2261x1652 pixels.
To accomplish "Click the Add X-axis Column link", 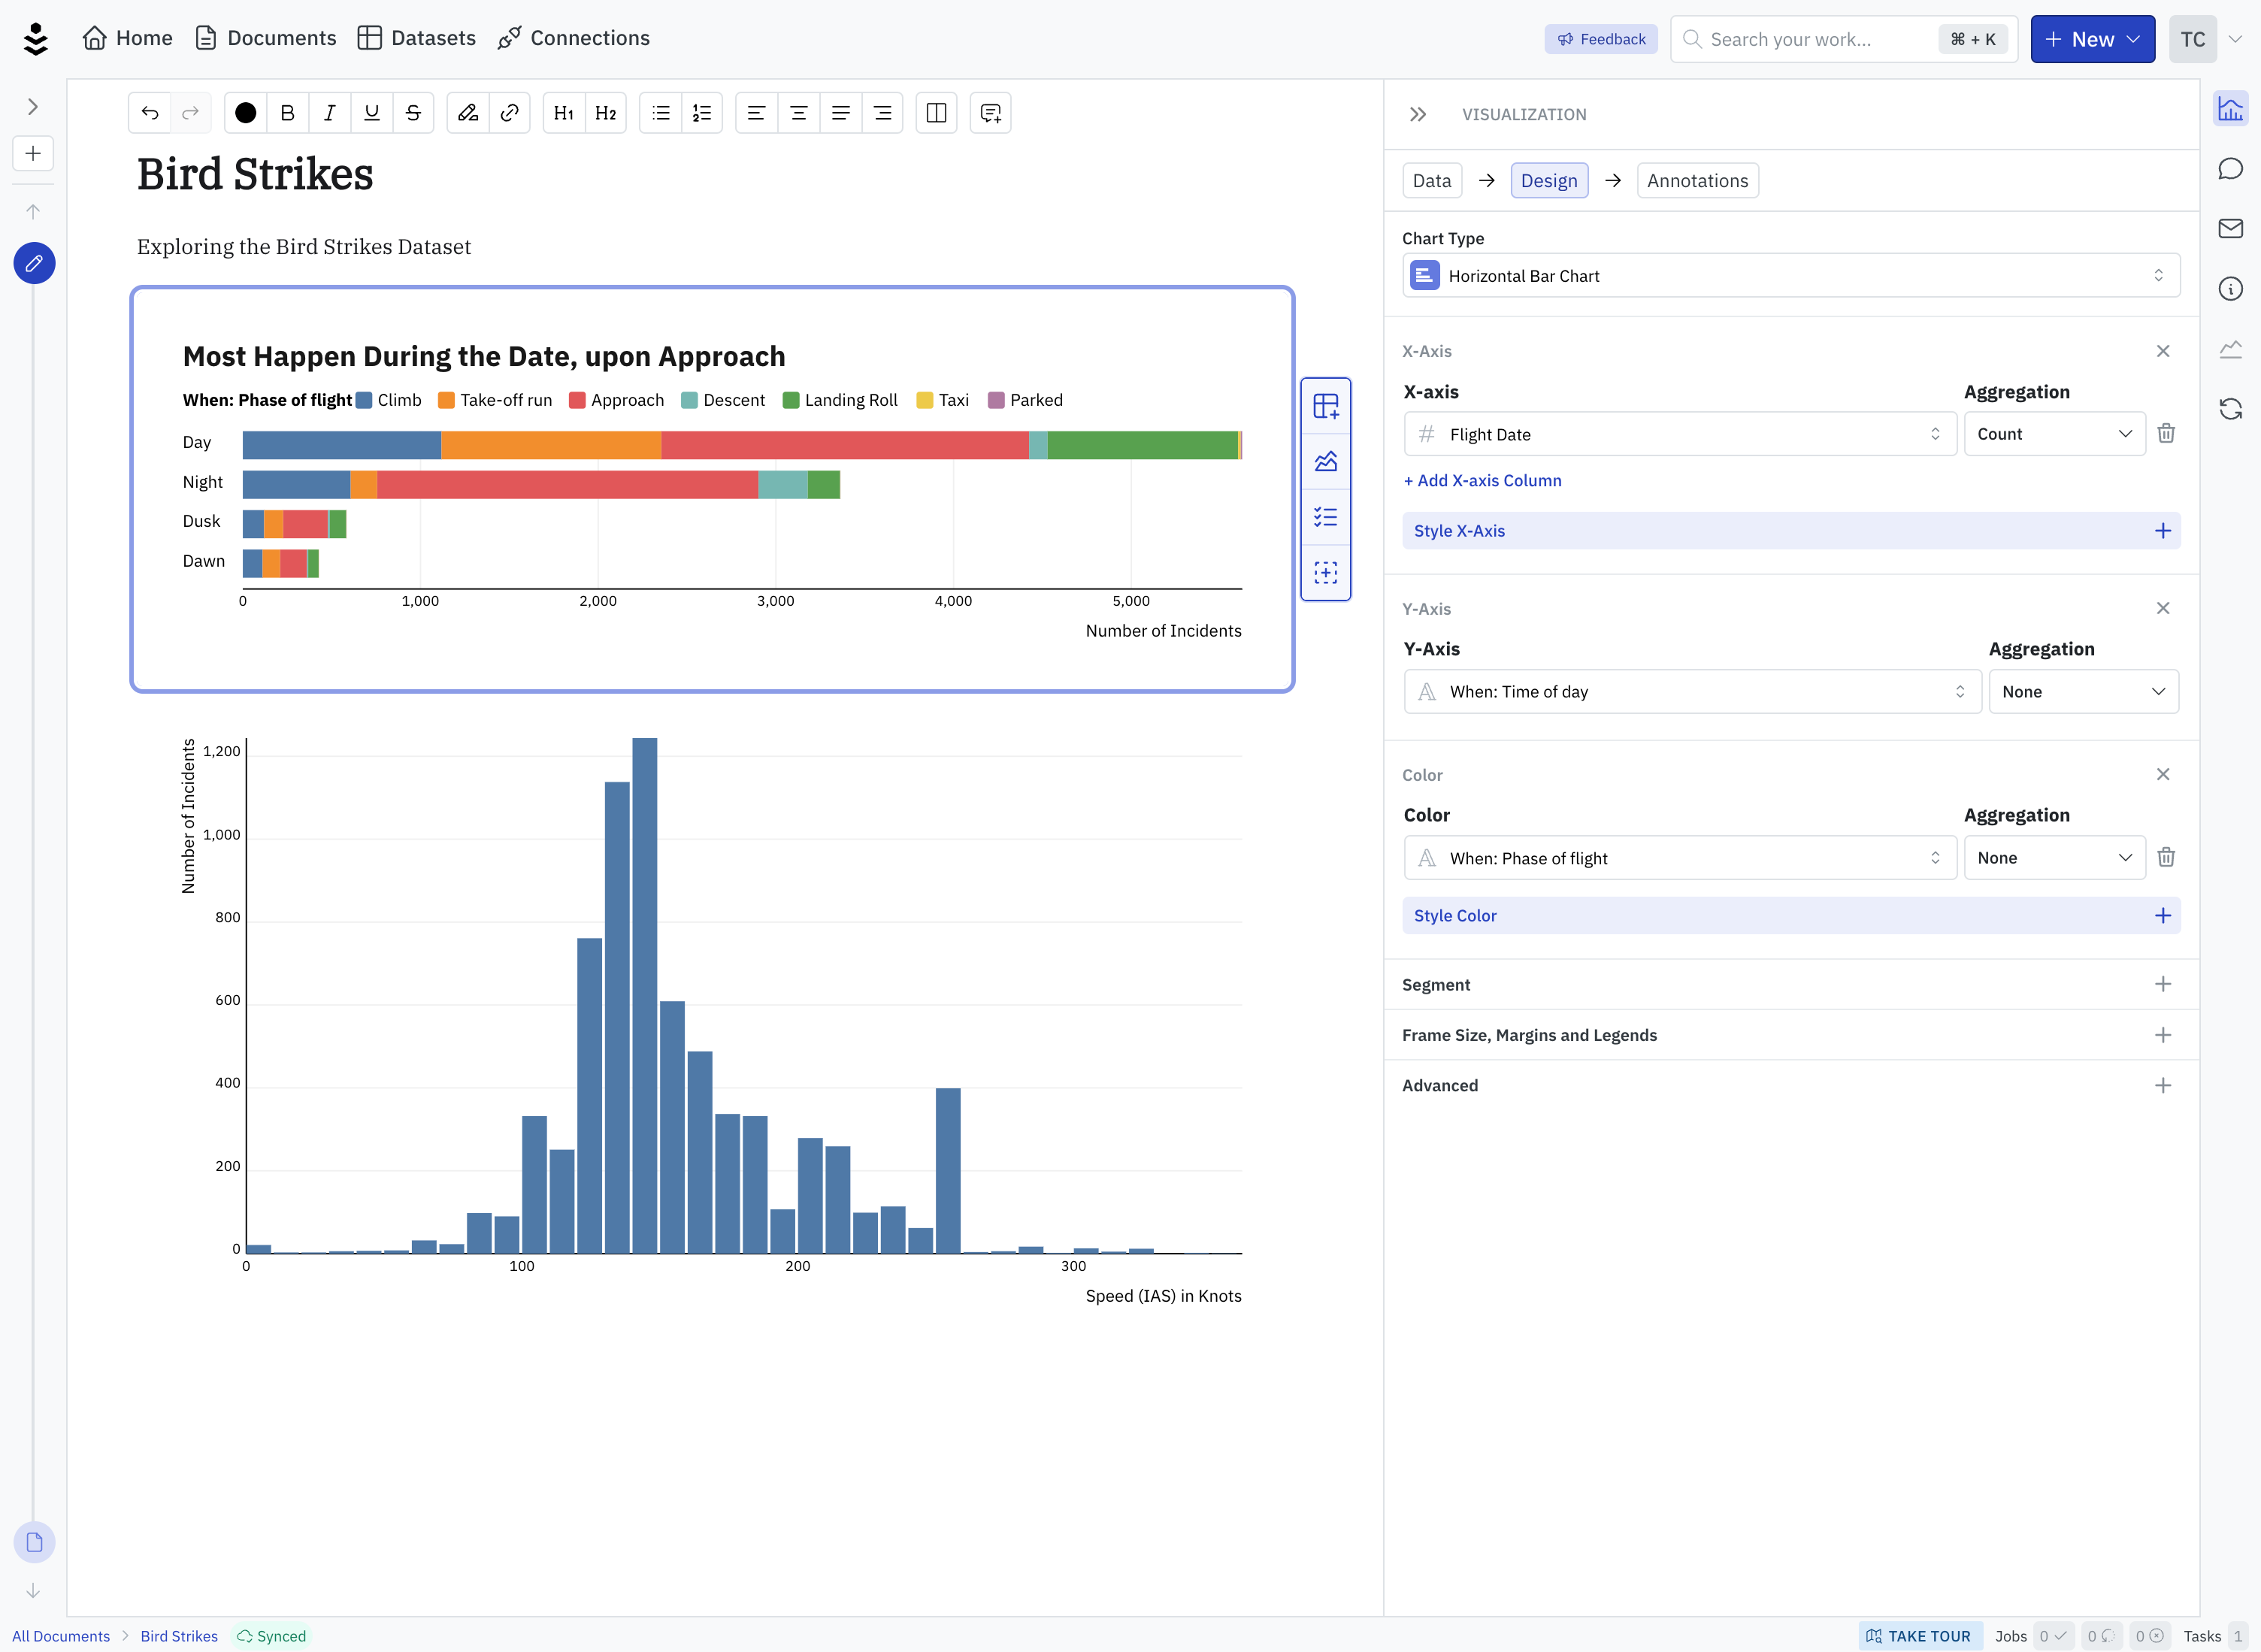I will pos(1482,480).
